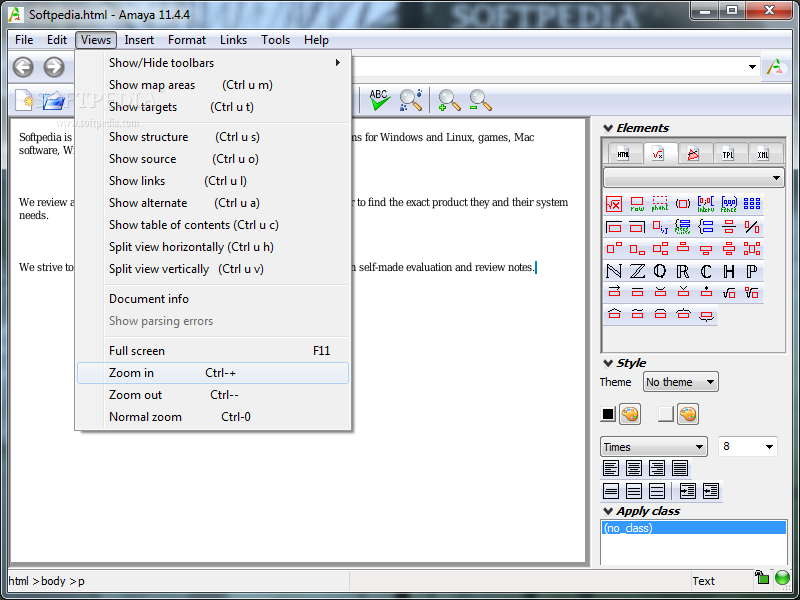This screenshot has width=800, height=600.
Task: Create a new document with the toolbar icon
Action: coord(24,100)
